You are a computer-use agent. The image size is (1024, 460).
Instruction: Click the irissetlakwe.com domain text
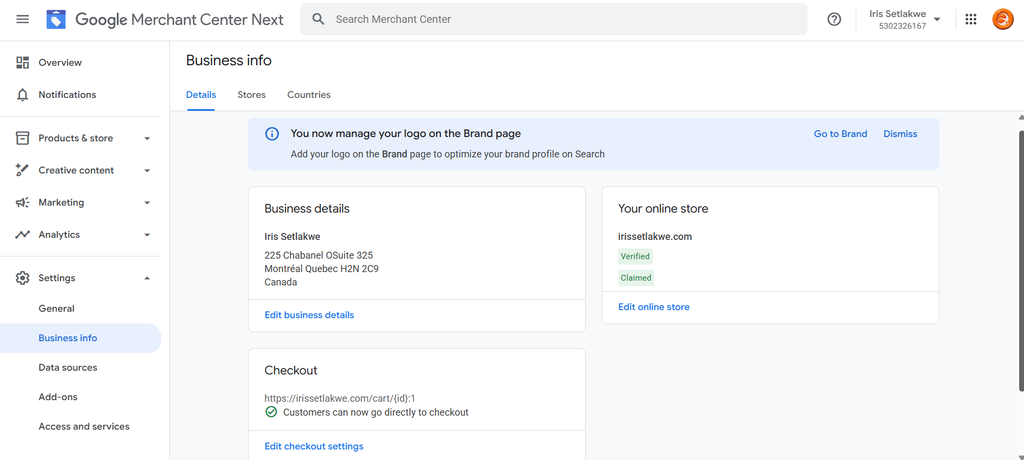tap(655, 237)
